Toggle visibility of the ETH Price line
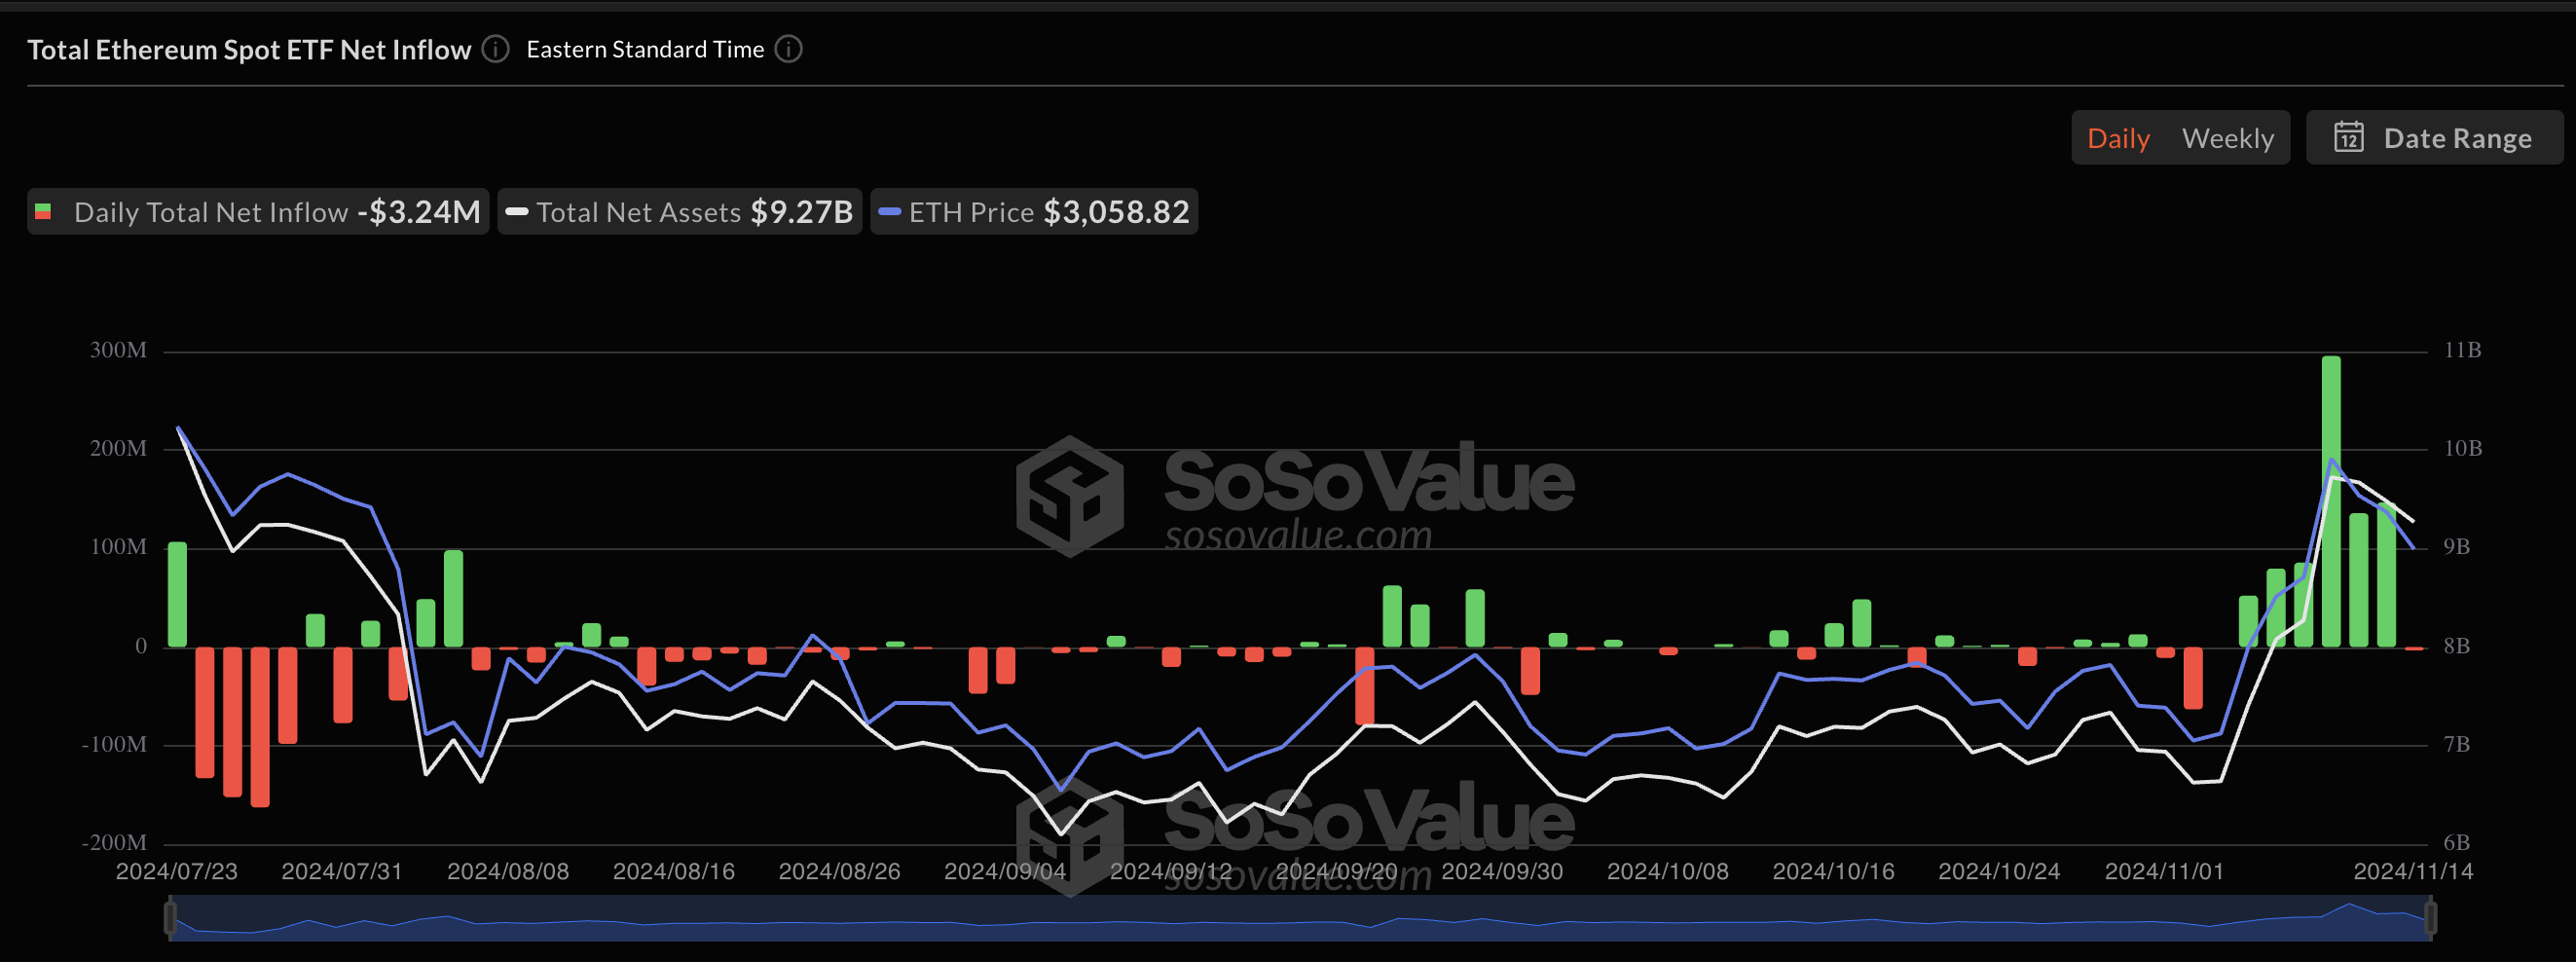Viewport: 2576px width, 962px height. [1034, 212]
